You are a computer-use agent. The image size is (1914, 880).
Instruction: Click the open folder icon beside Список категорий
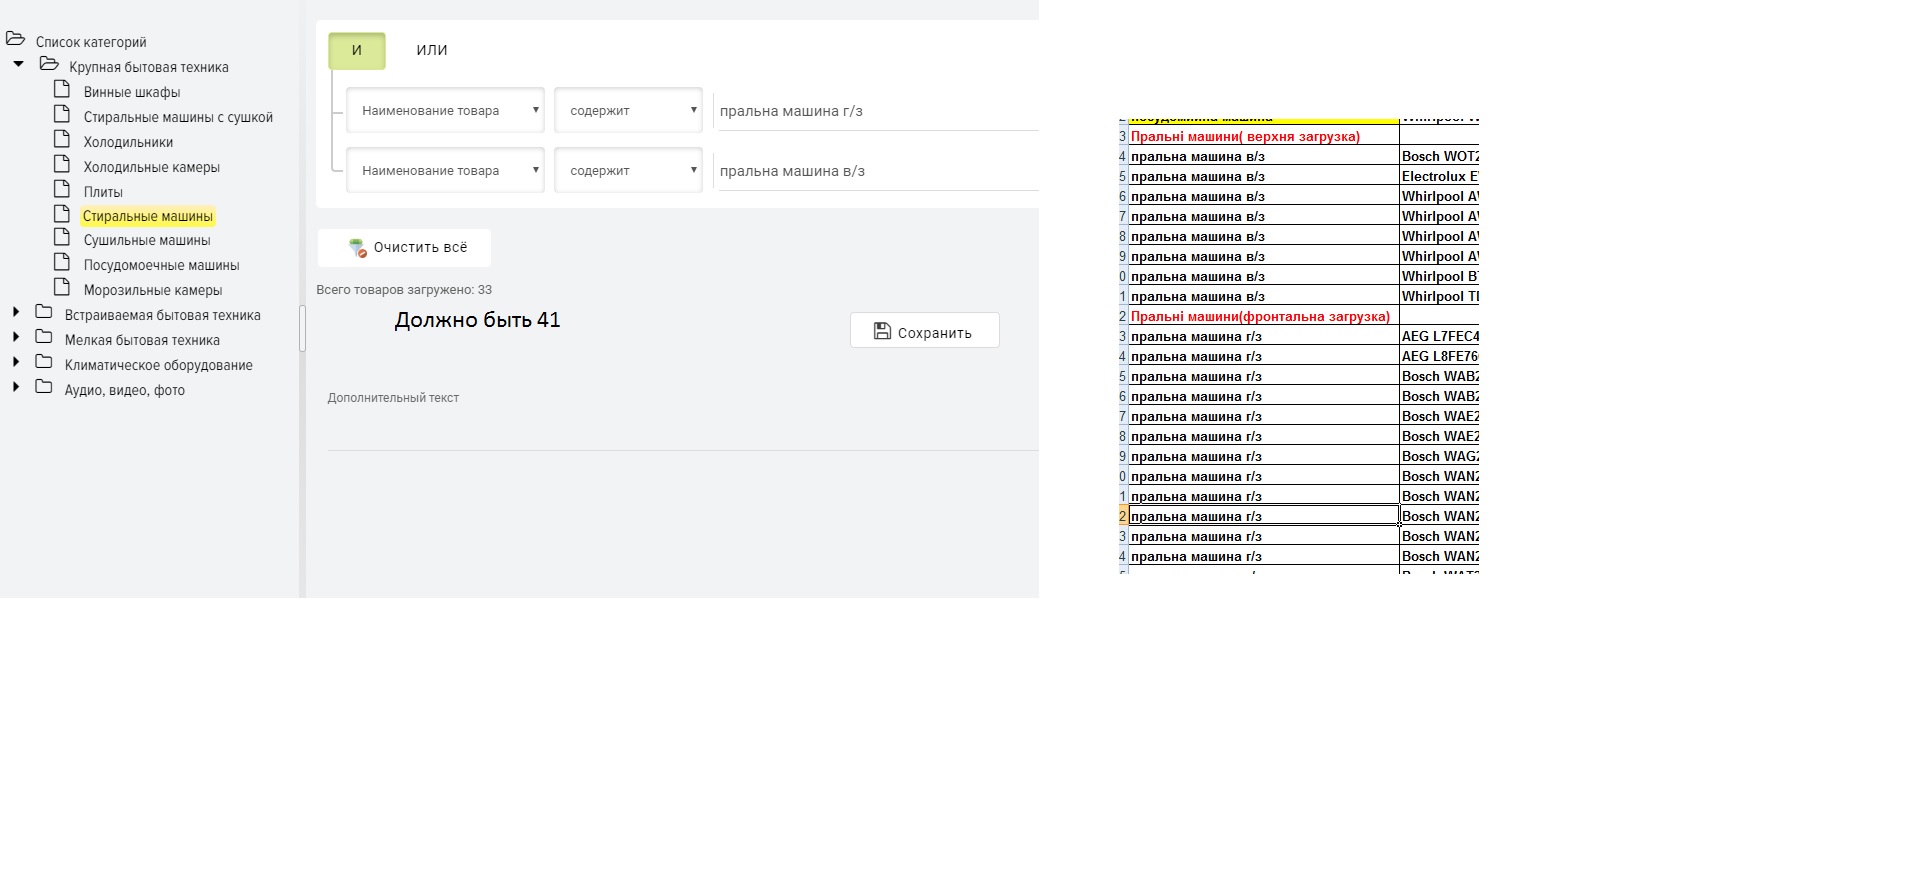click(15, 40)
